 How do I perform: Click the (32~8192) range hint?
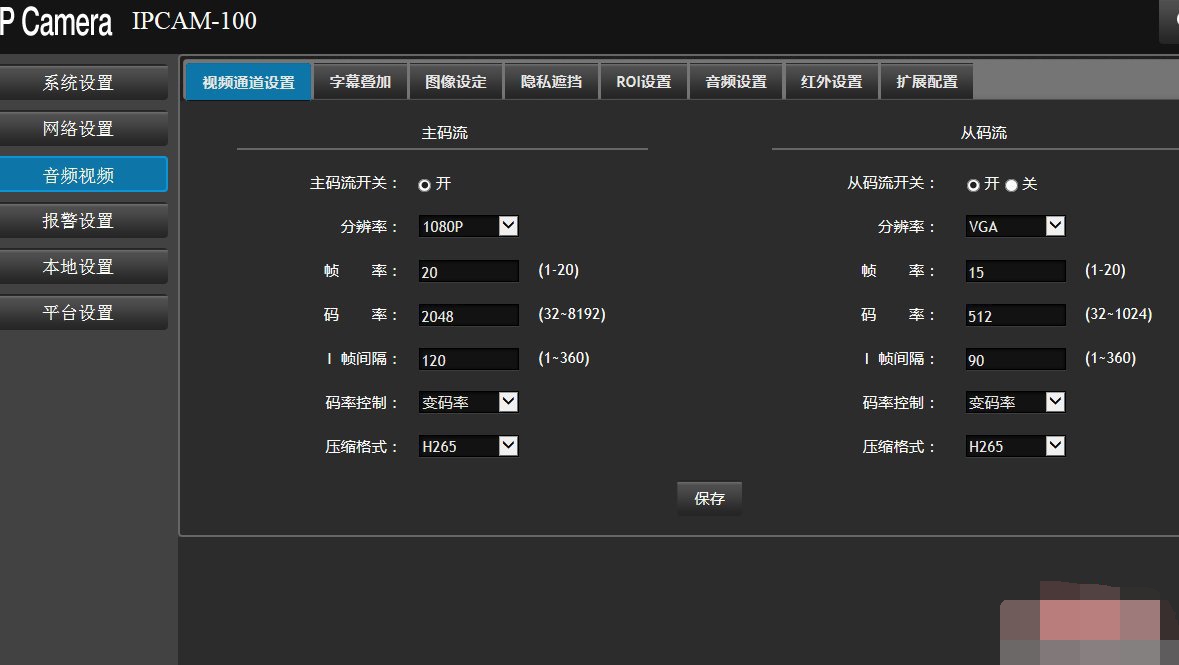click(x=572, y=314)
